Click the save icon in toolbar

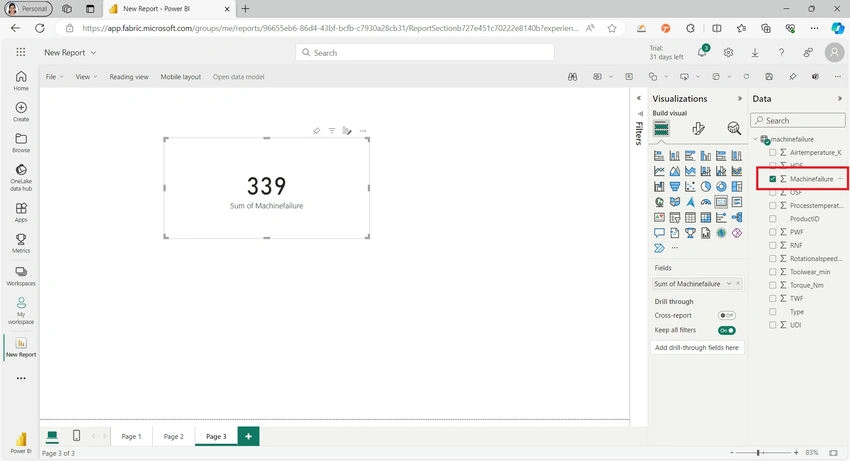click(x=769, y=76)
